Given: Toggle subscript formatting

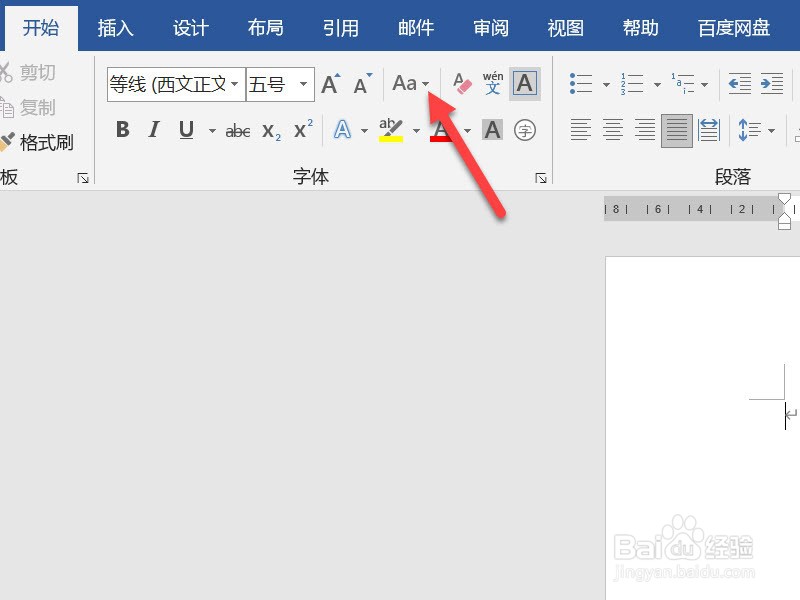Looking at the screenshot, I should (x=271, y=131).
